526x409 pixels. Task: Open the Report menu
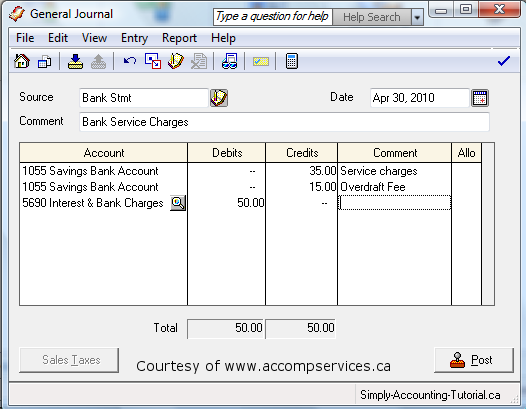pyautogui.click(x=179, y=38)
